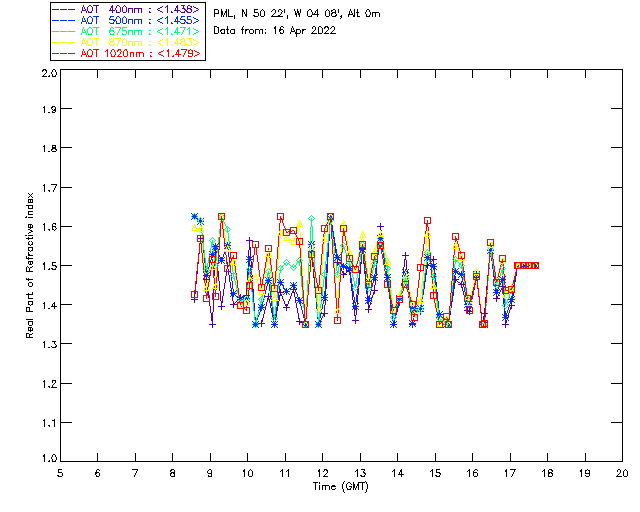Click the x-axis label 7

coord(135,473)
